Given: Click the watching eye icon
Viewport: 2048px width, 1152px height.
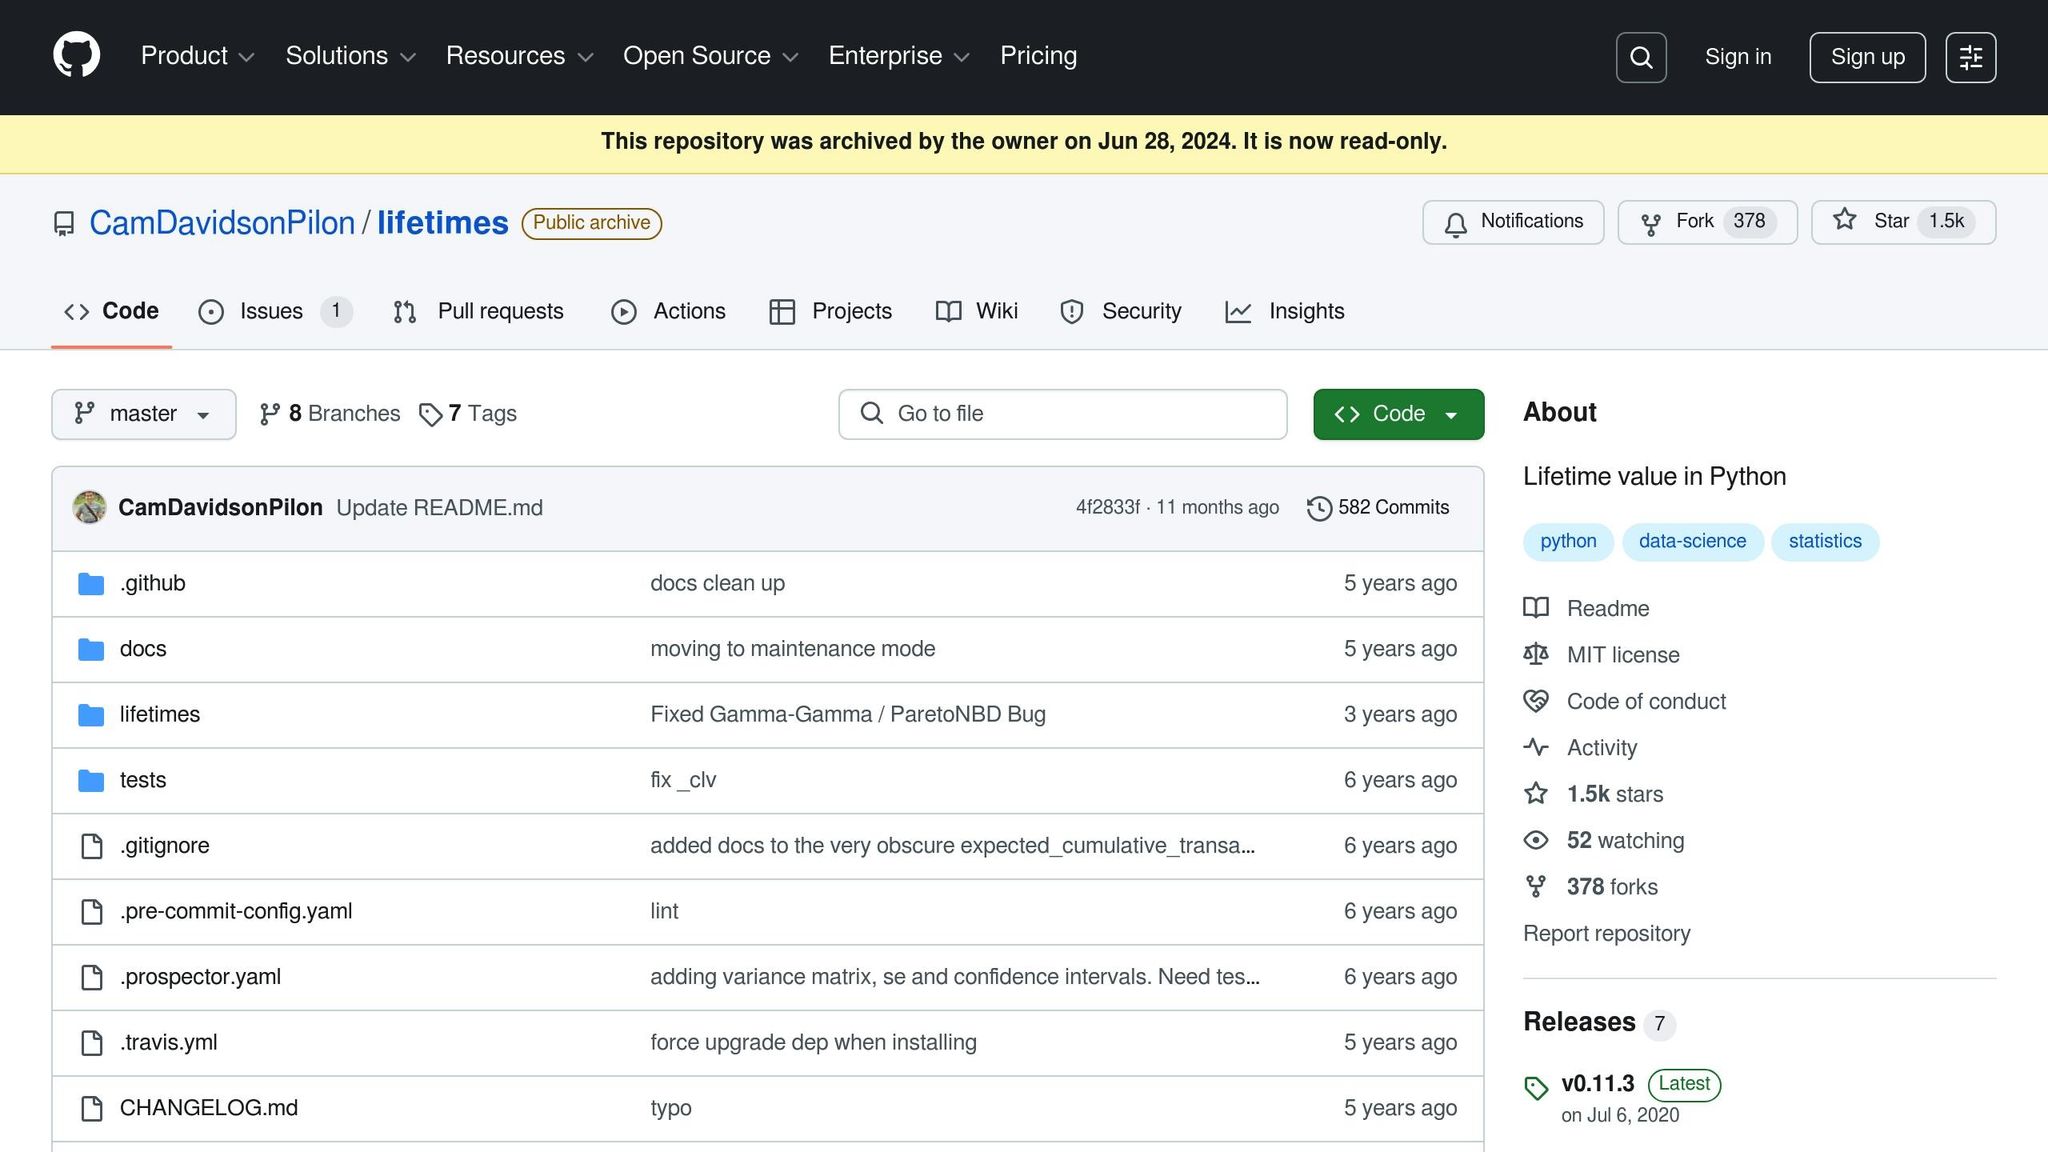Looking at the screenshot, I should (1536, 840).
